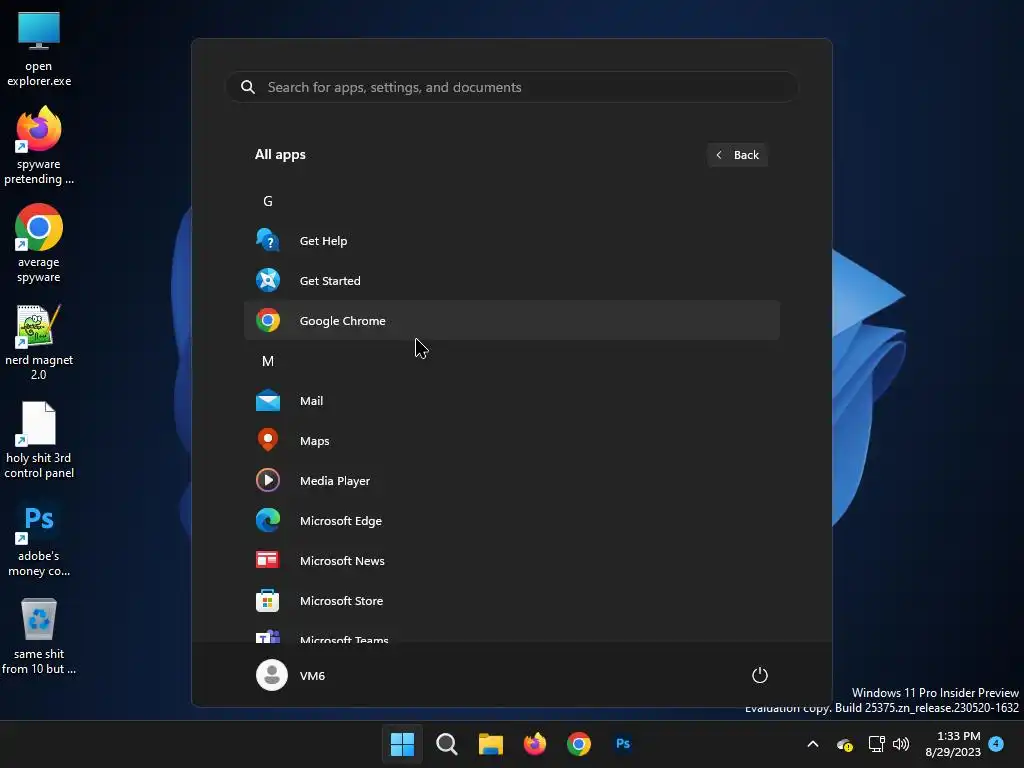
Task: Click the power button icon
Action: tap(760, 675)
